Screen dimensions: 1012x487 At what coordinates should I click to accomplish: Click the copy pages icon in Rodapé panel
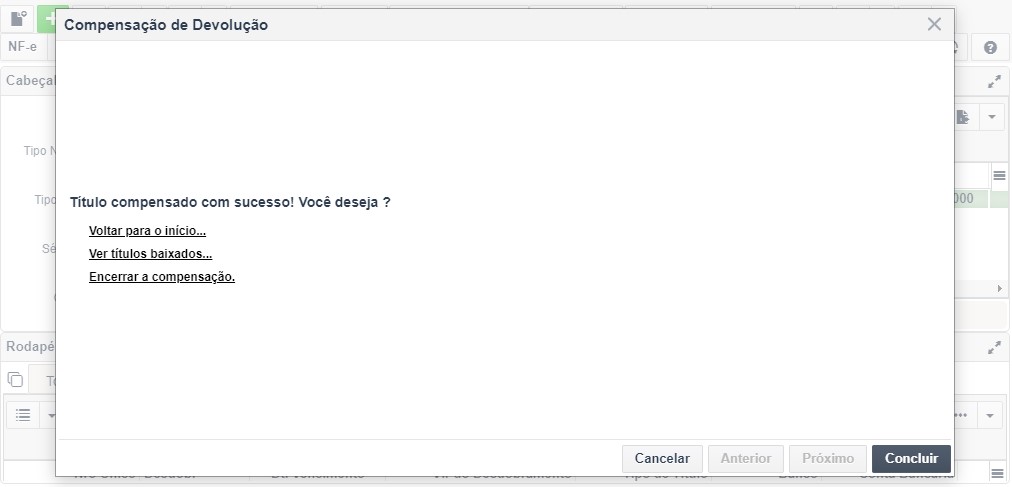coord(15,379)
